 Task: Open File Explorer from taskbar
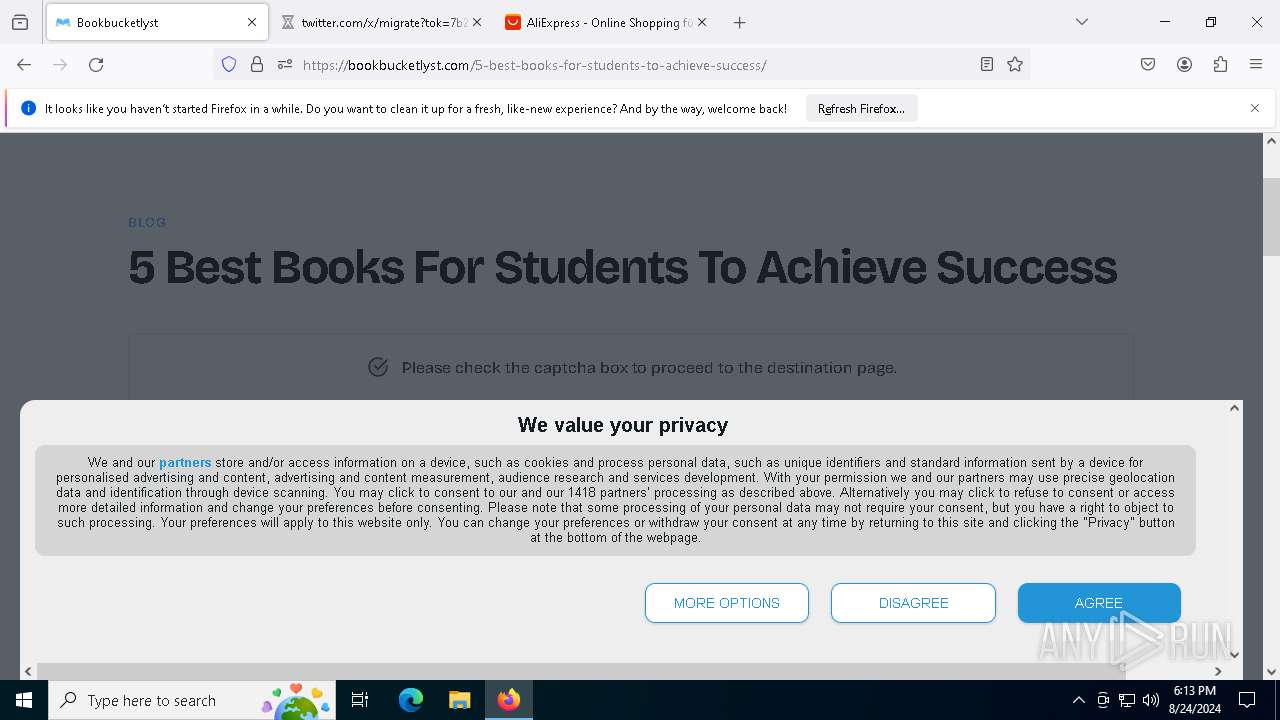459,700
